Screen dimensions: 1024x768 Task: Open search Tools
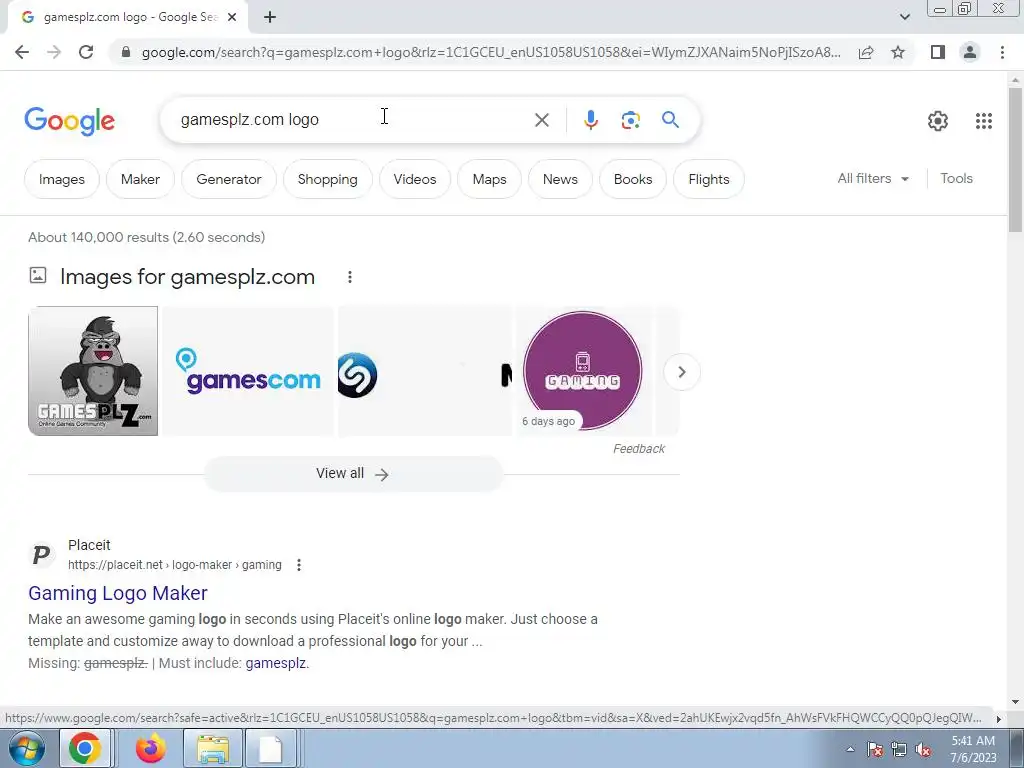tap(956, 178)
